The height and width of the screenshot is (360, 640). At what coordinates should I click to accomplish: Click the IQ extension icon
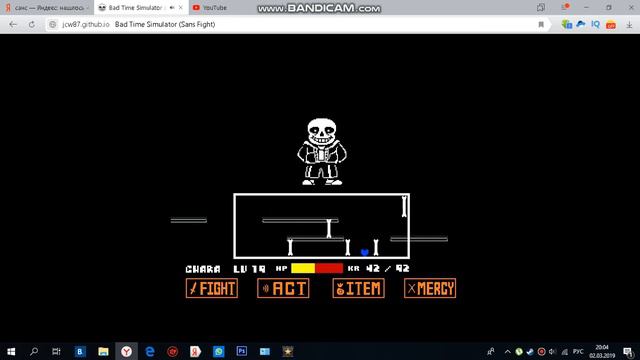pos(596,24)
